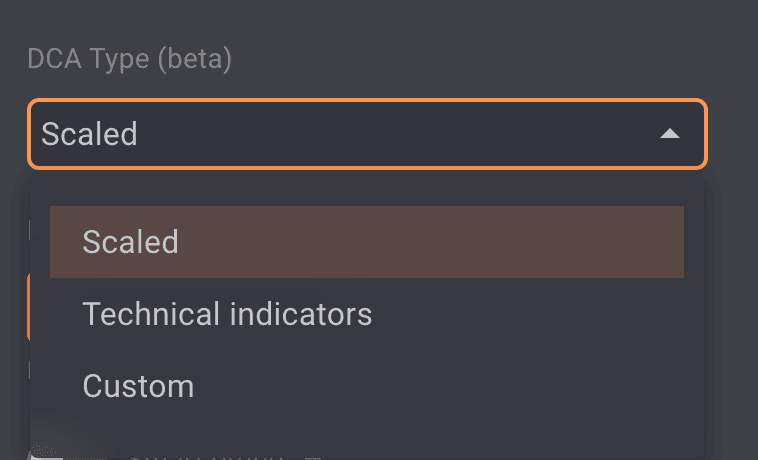Click the DCA Type (beta) label
758x460 pixels.
tap(129, 60)
